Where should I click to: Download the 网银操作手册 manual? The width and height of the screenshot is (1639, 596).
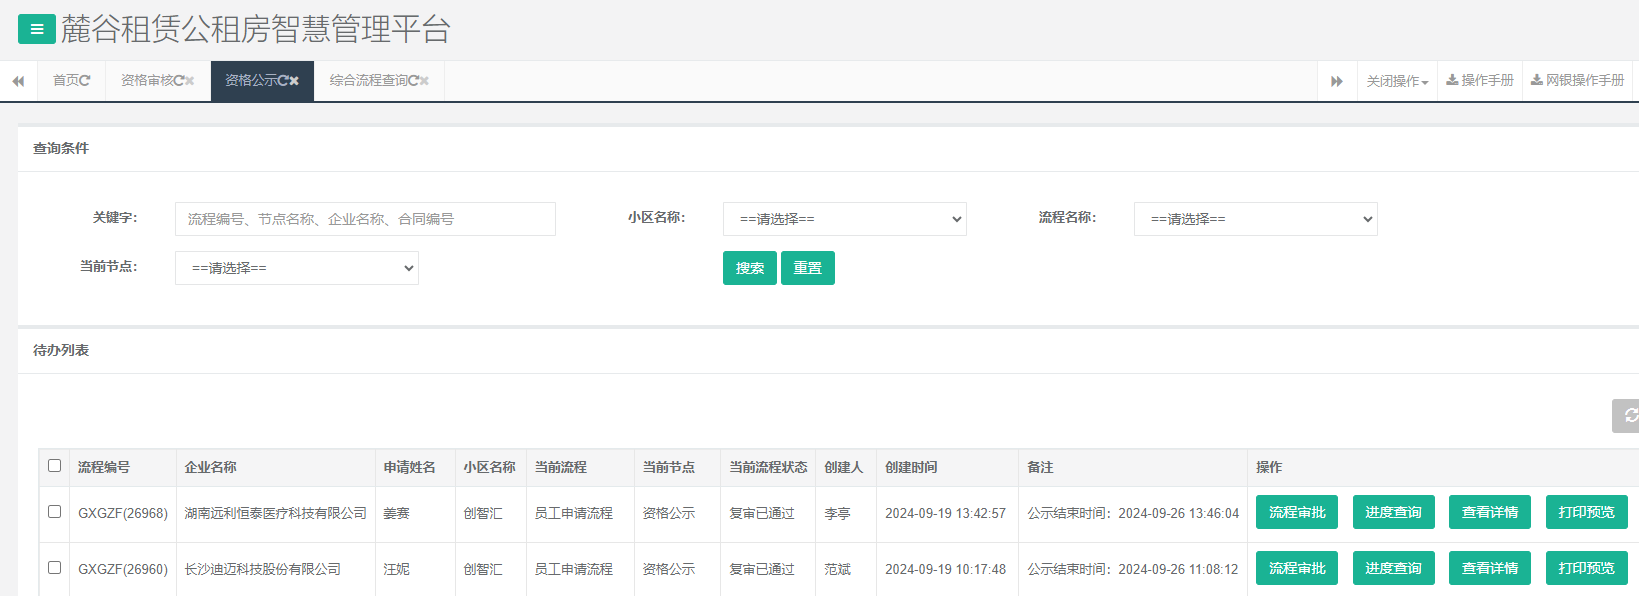[x=1577, y=80]
